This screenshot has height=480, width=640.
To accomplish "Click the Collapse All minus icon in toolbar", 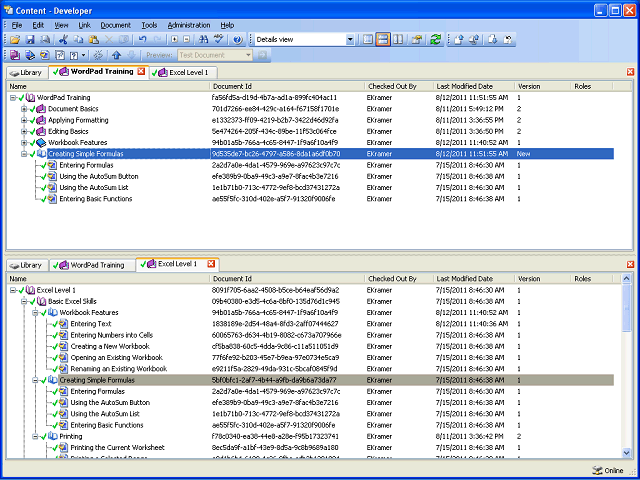I will [x=186, y=40].
